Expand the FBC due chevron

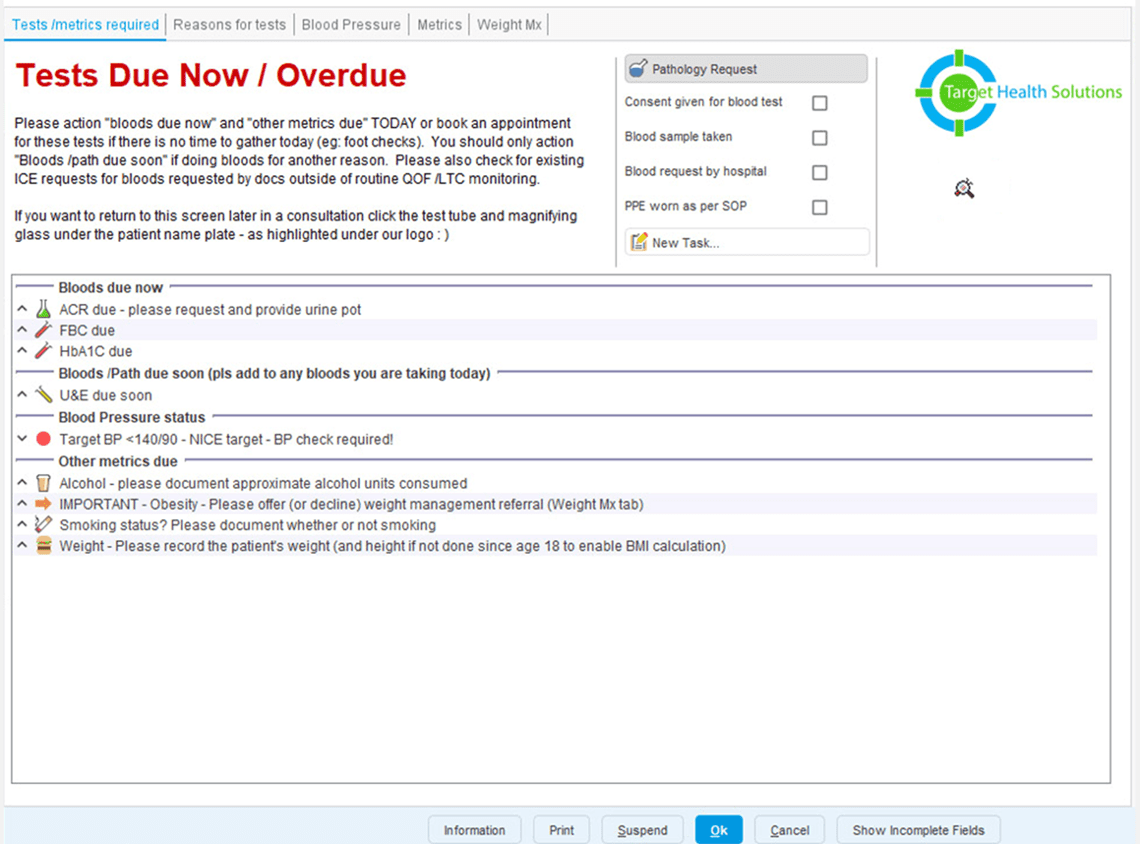(x=21, y=330)
